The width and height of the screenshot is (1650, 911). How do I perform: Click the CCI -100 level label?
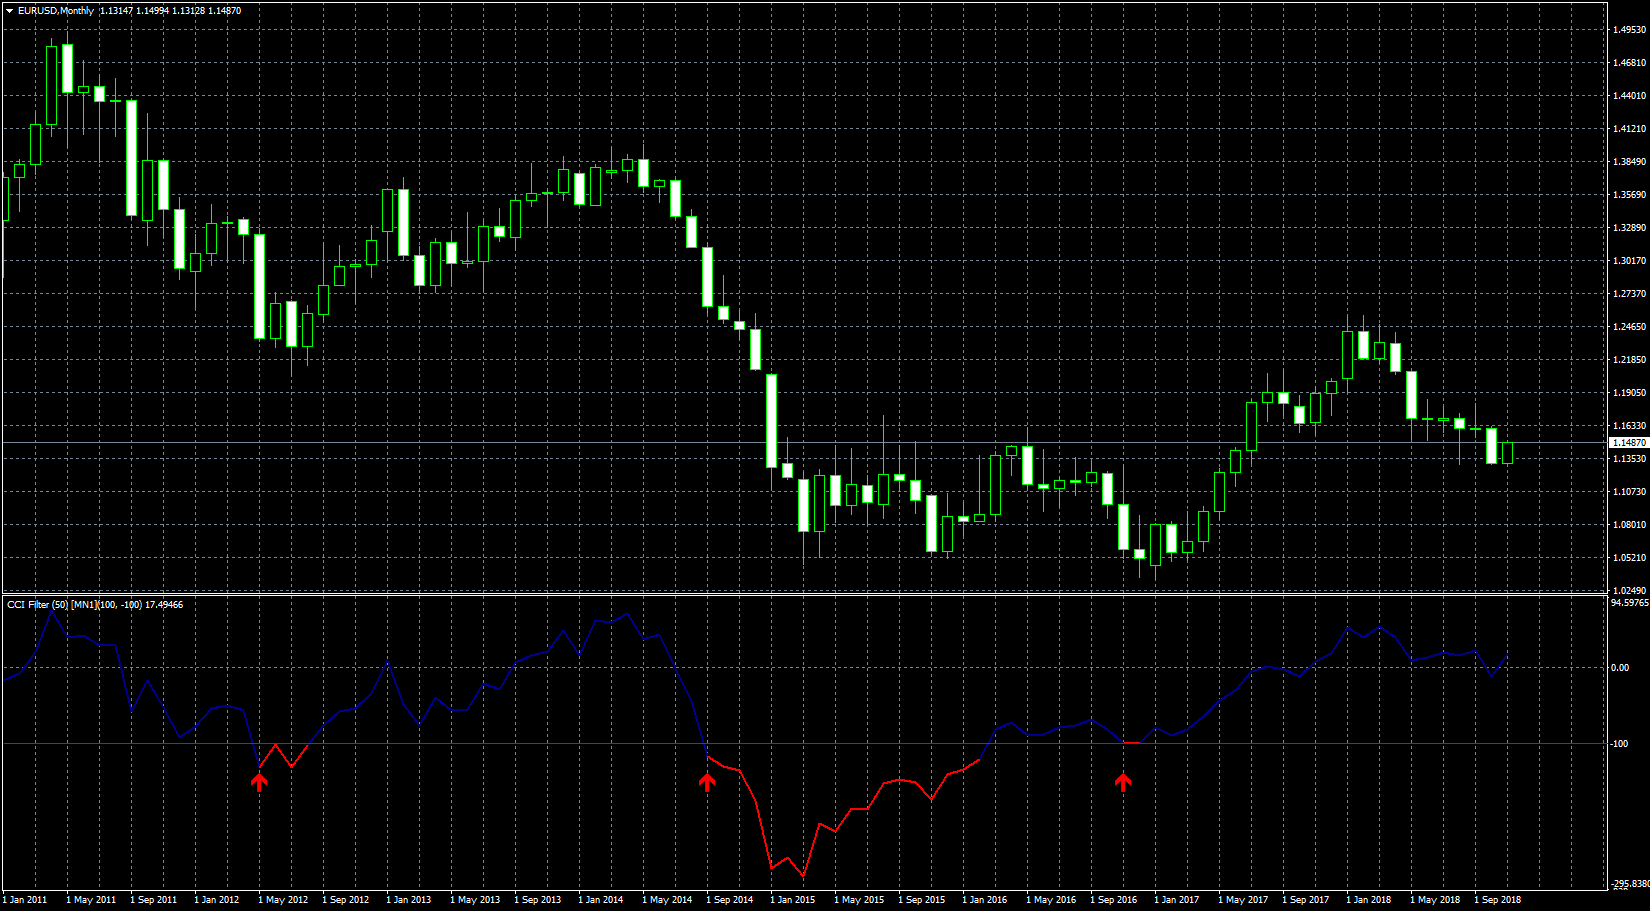point(1619,744)
